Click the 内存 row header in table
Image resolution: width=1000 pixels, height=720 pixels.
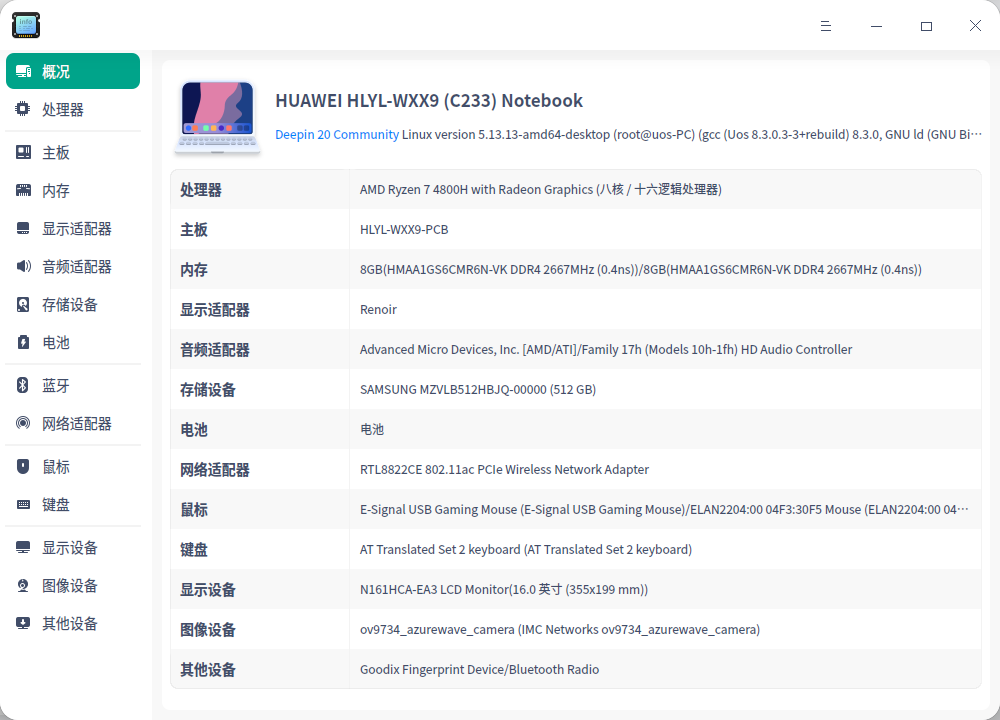[194, 270]
